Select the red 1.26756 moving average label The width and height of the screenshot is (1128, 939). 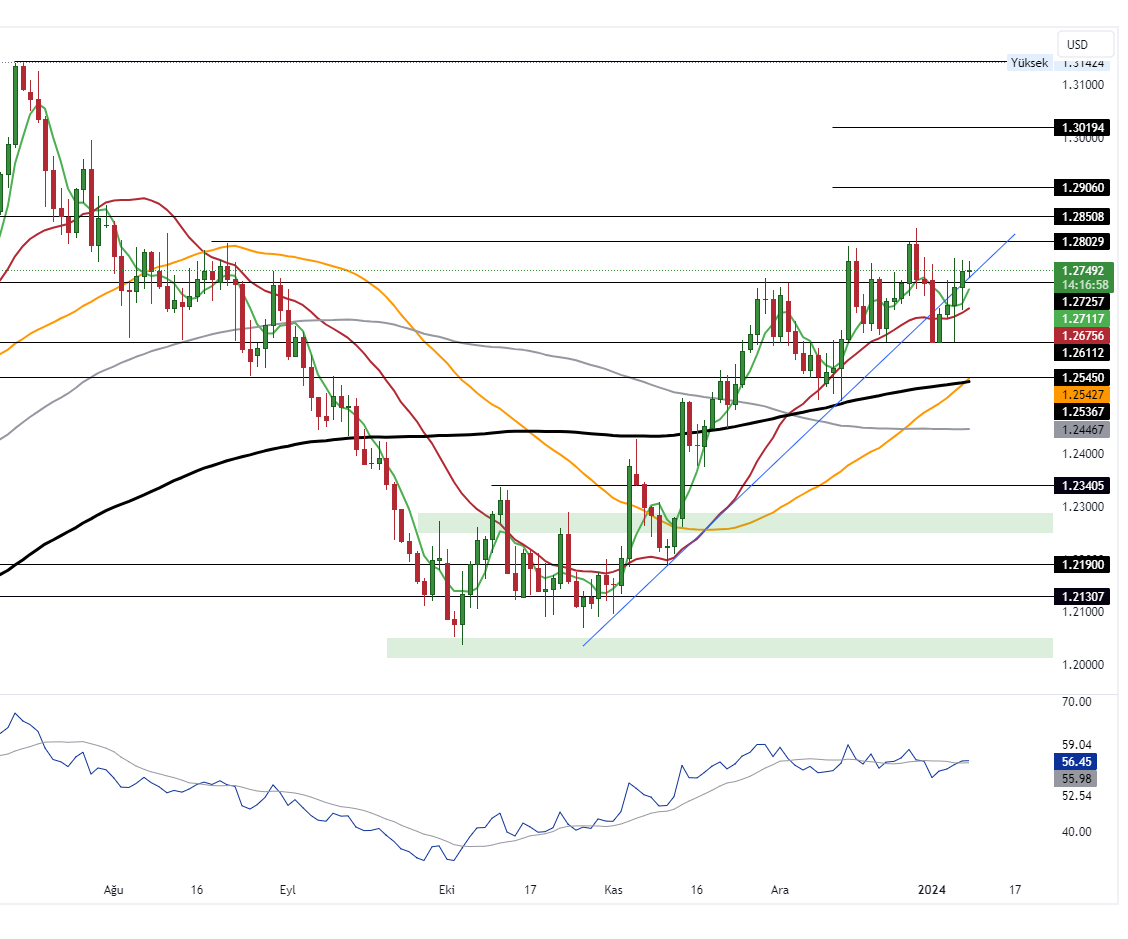click(1084, 335)
